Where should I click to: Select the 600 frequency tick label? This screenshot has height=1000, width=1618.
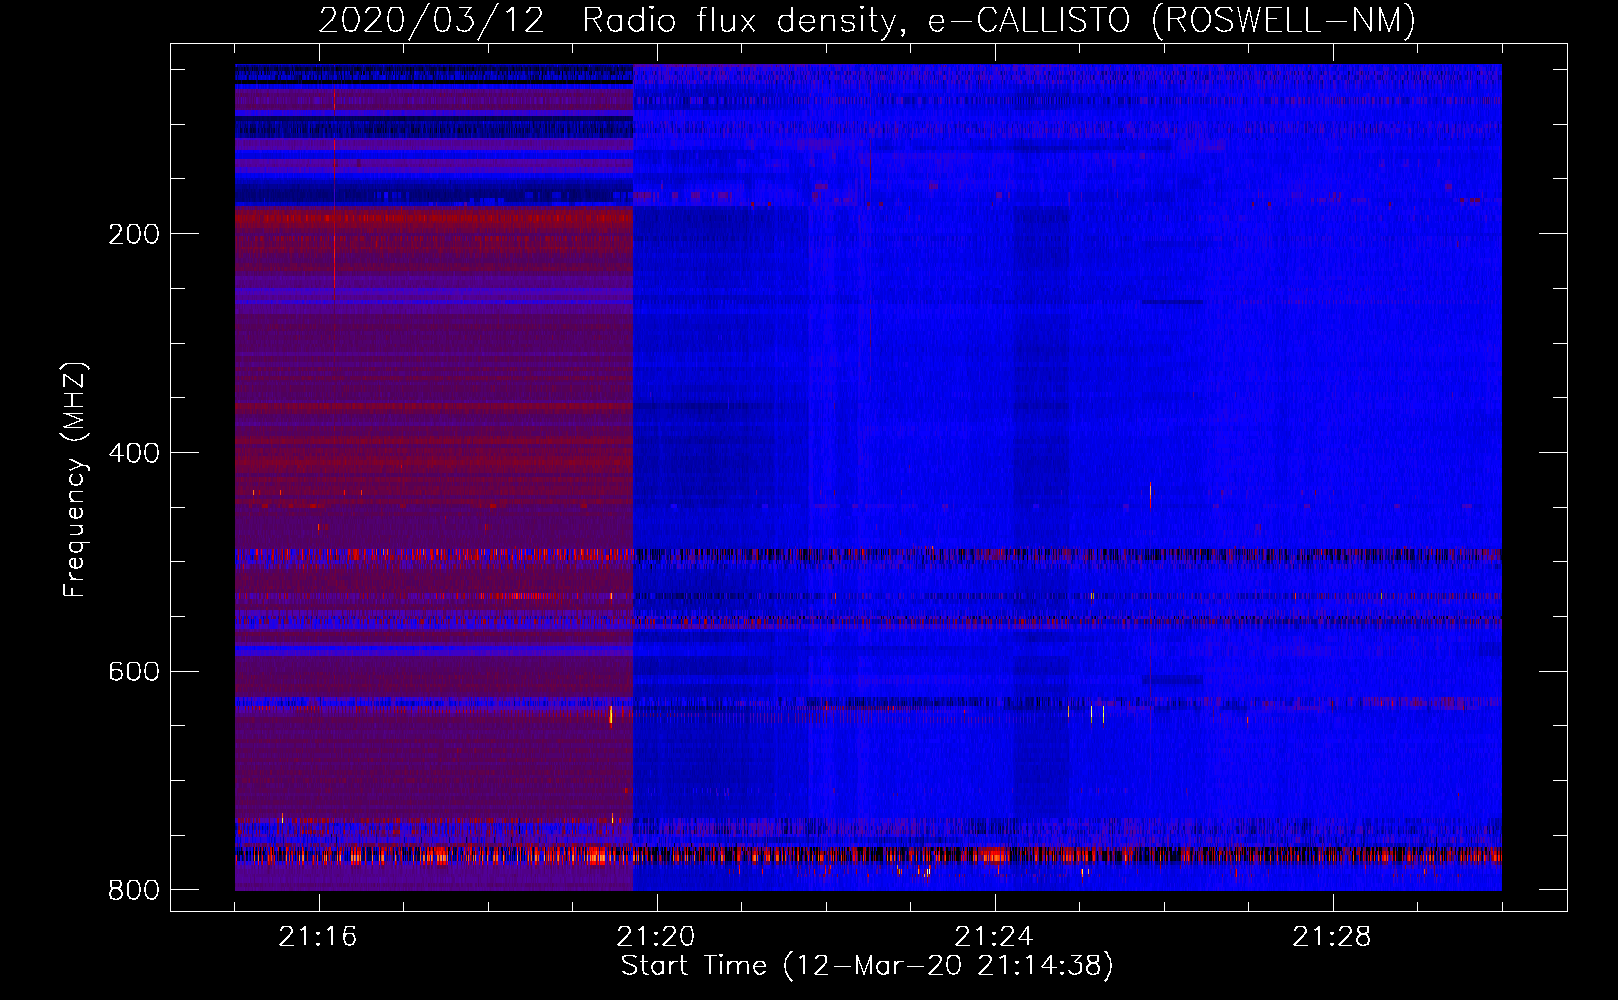[134, 671]
